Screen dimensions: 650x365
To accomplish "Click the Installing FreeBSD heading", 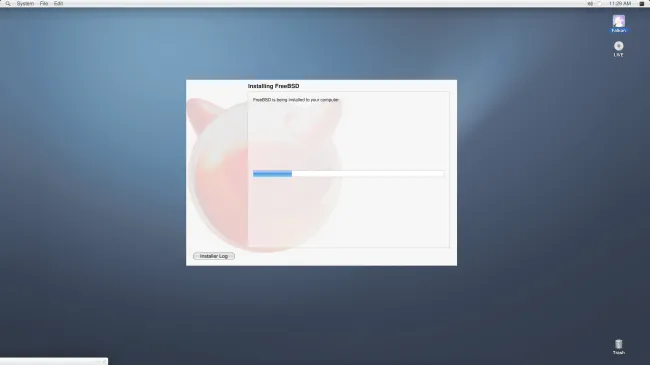I will (x=273, y=86).
